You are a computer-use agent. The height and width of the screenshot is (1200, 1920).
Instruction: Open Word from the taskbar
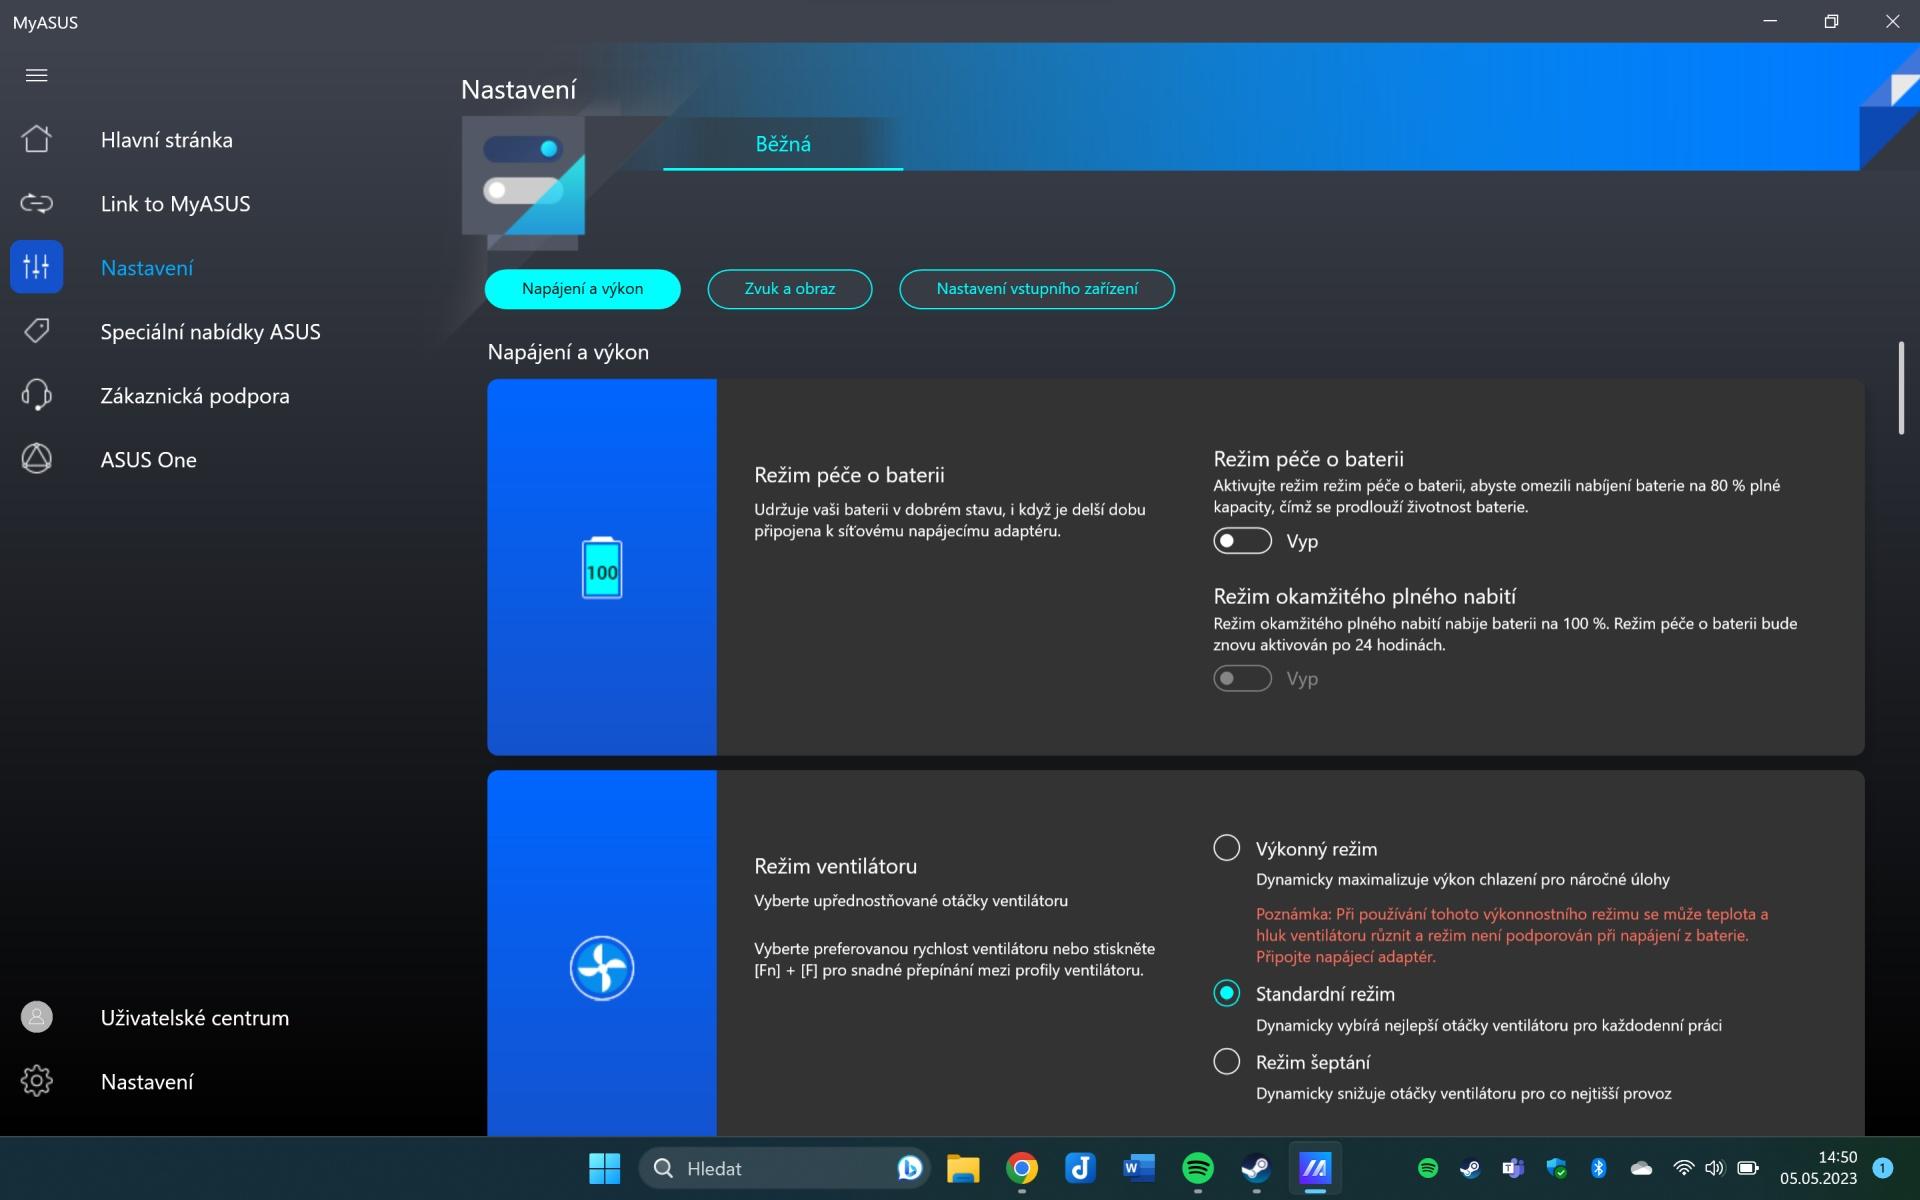[x=1139, y=1168]
